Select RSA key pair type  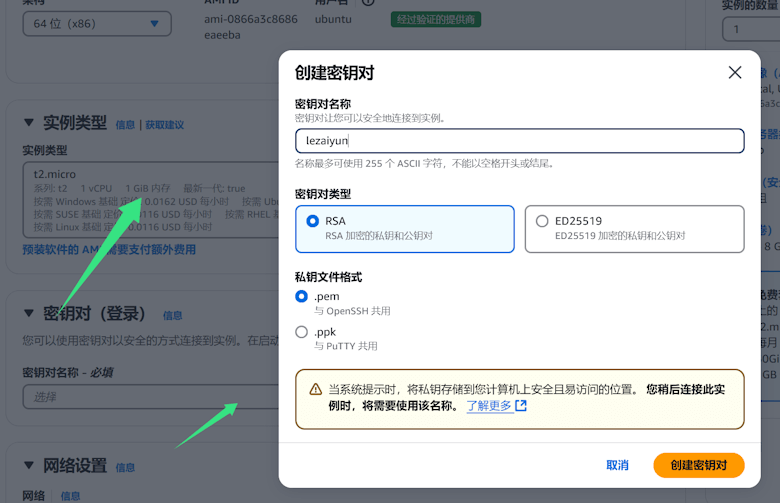point(313,221)
